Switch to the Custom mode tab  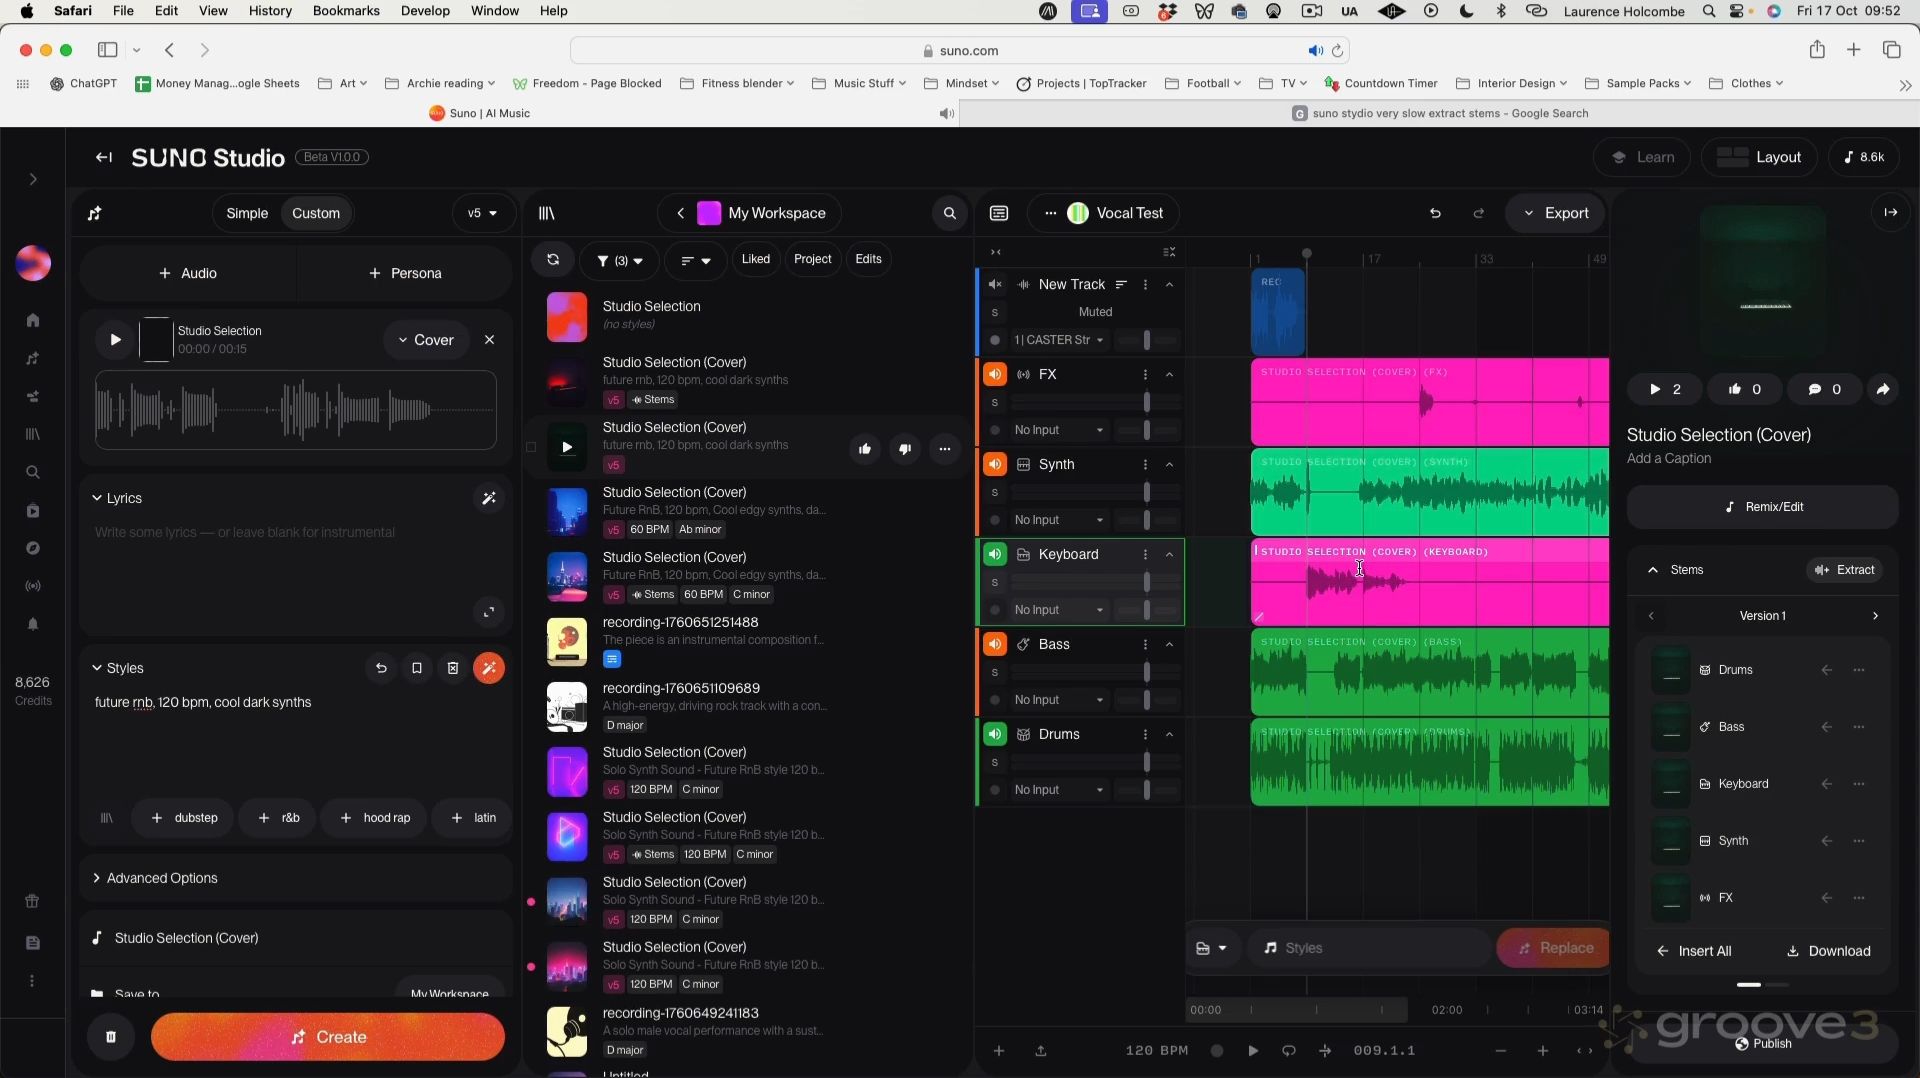point(316,213)
